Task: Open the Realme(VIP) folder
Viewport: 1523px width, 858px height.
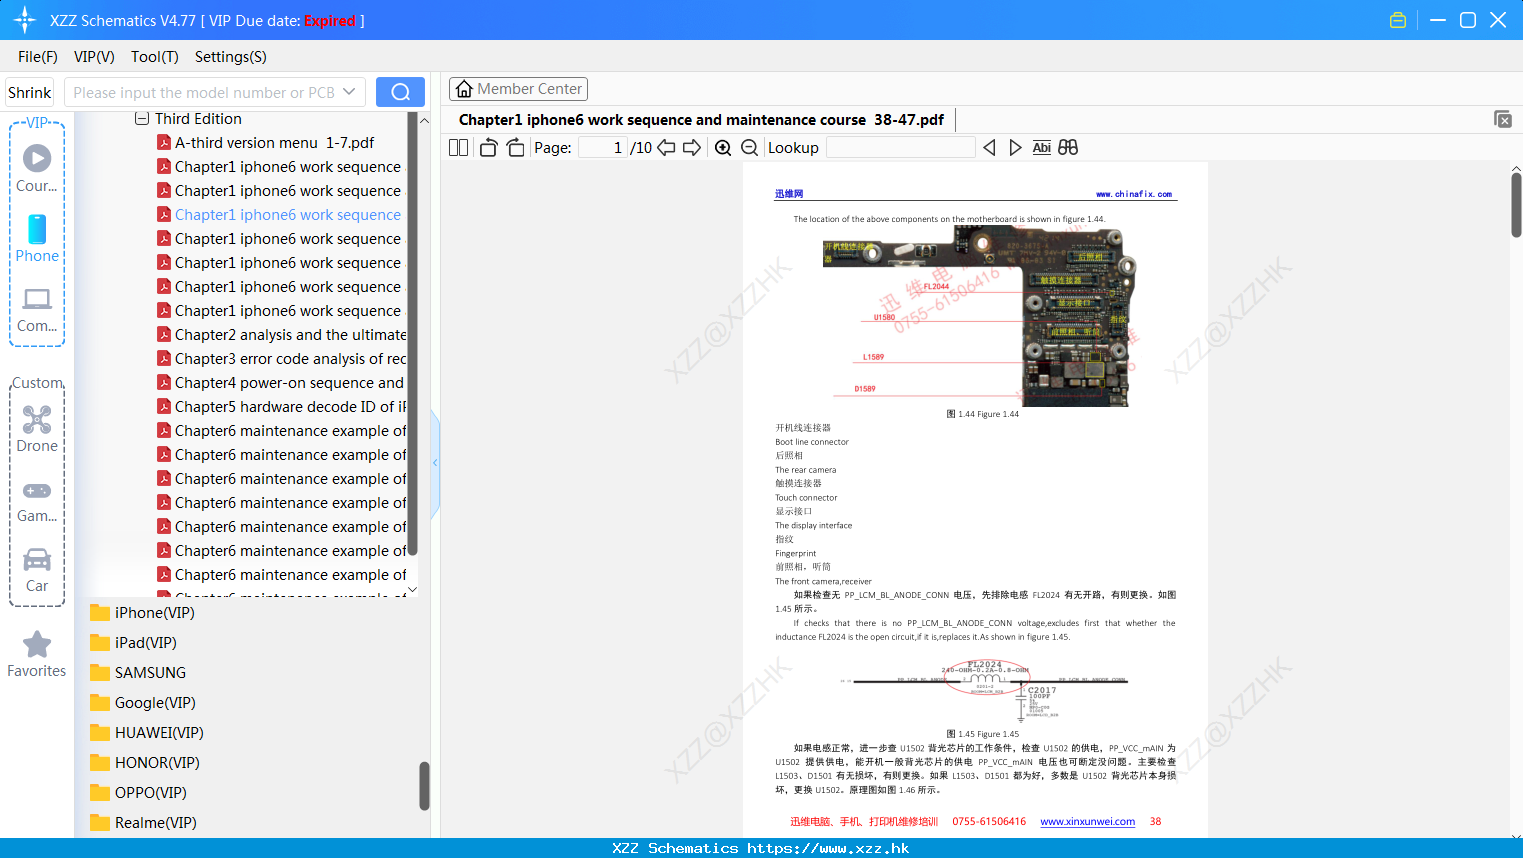Action: pyautogui.click(x=143, y=823)
